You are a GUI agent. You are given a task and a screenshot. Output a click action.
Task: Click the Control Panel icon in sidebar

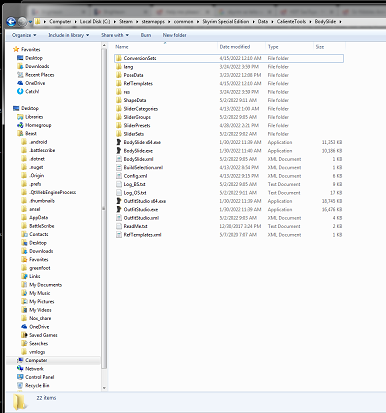[20, 377]
